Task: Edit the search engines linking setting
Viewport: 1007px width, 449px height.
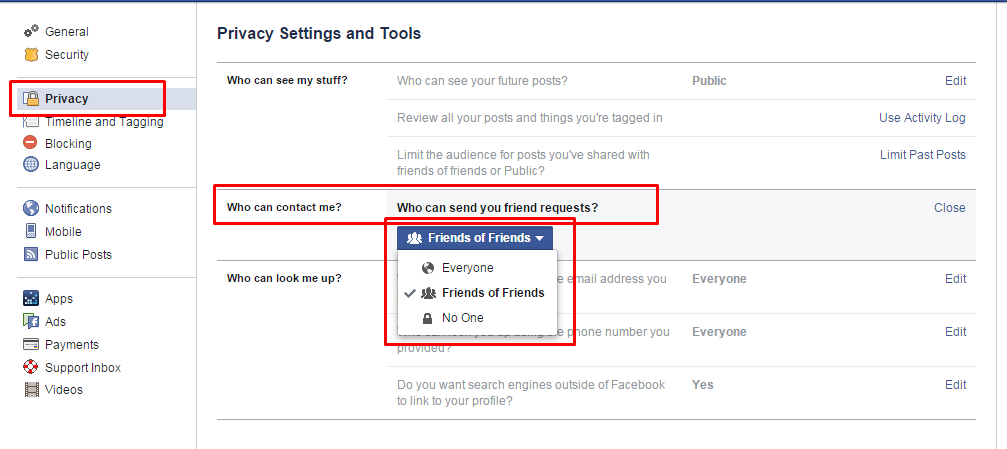Action: click(x=955, y=385)
